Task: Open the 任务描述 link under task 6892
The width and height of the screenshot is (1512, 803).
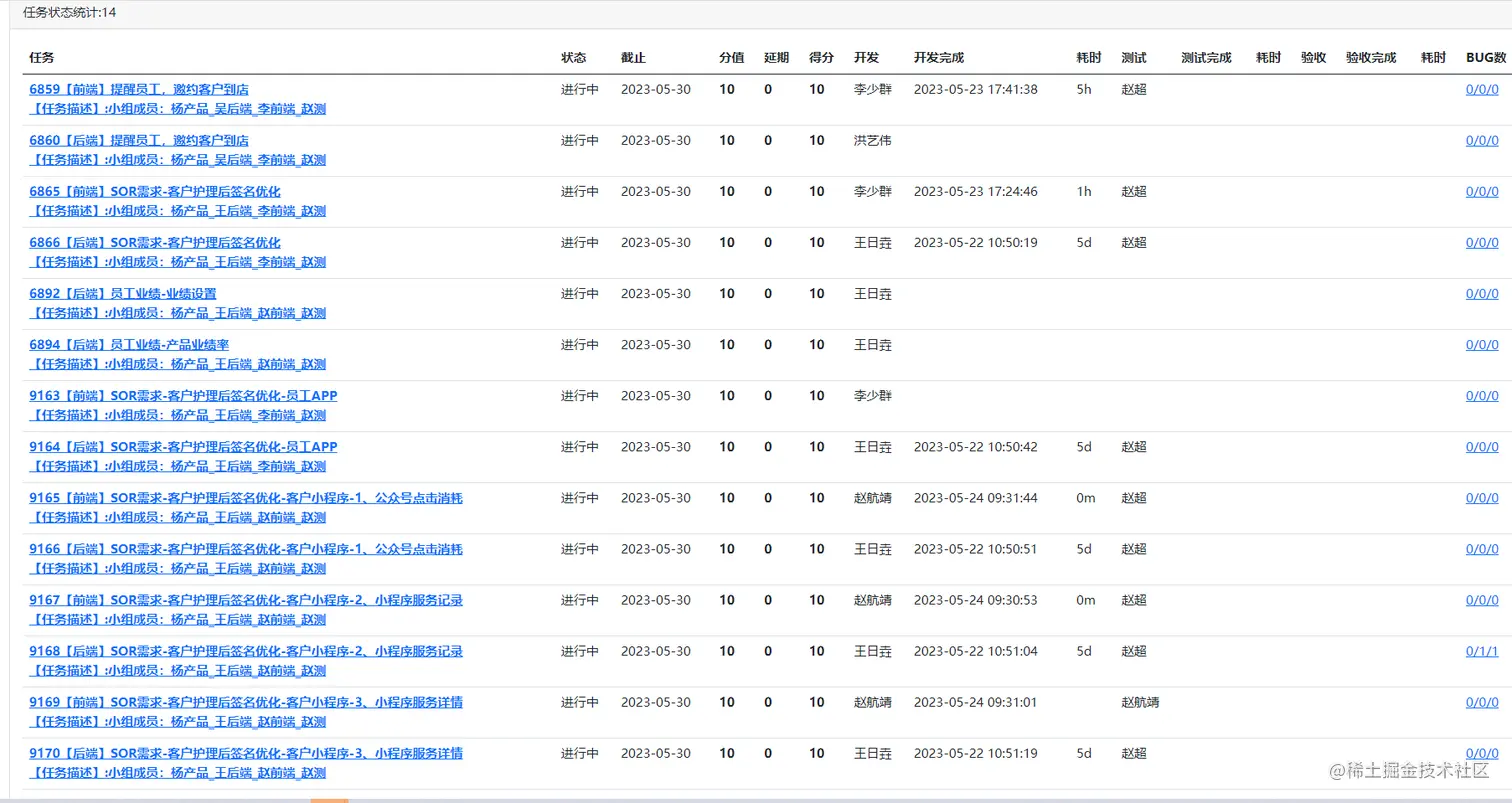Action: (x=177, y=313)
